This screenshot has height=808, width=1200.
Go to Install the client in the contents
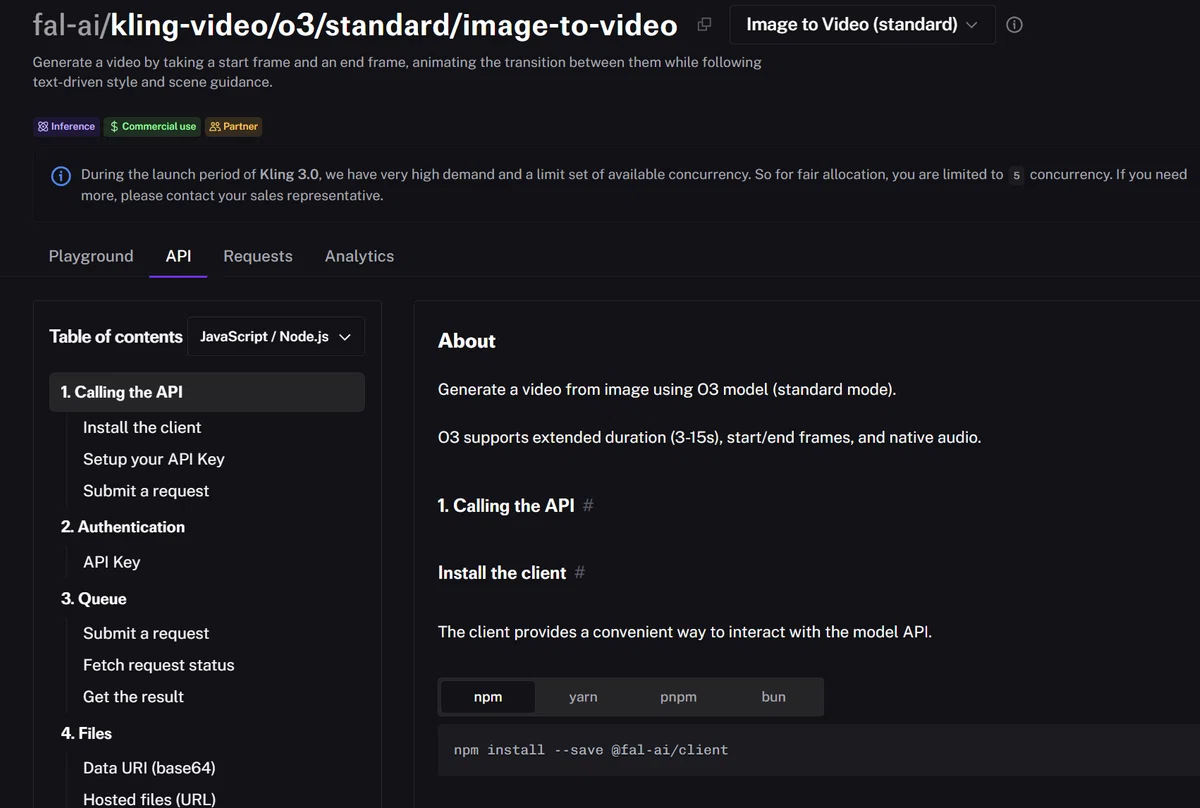pyautogui.click(x=142, y=427)
